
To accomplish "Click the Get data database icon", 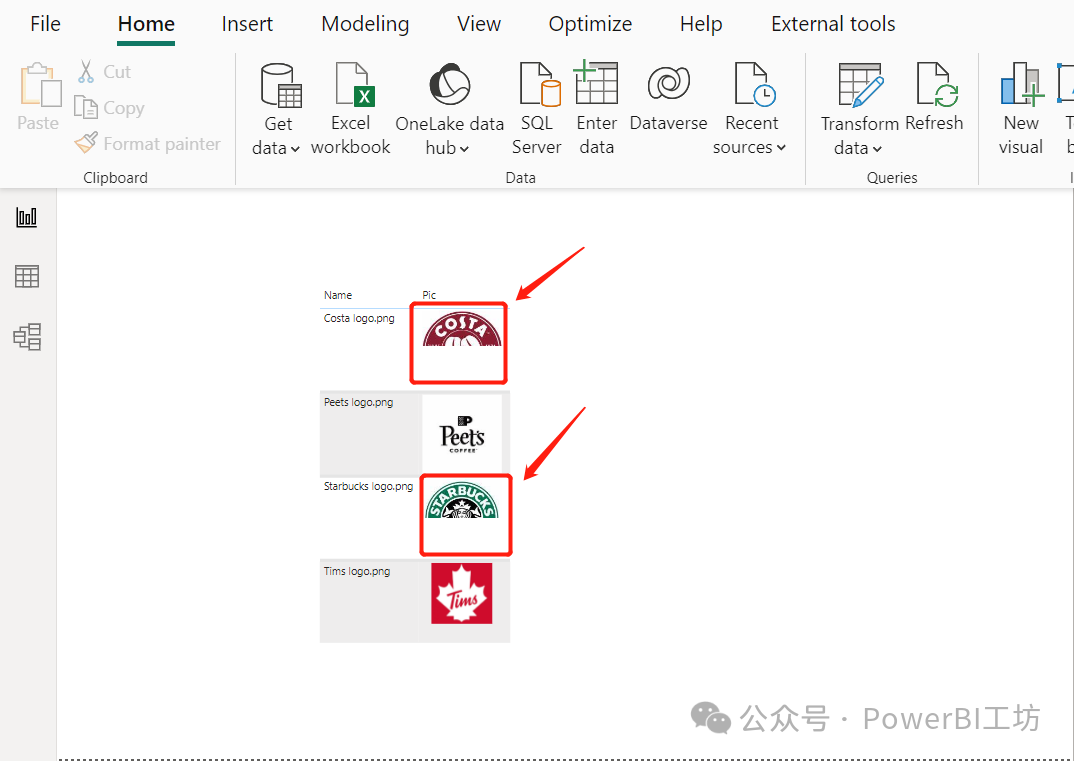I will tap(281, 86).
